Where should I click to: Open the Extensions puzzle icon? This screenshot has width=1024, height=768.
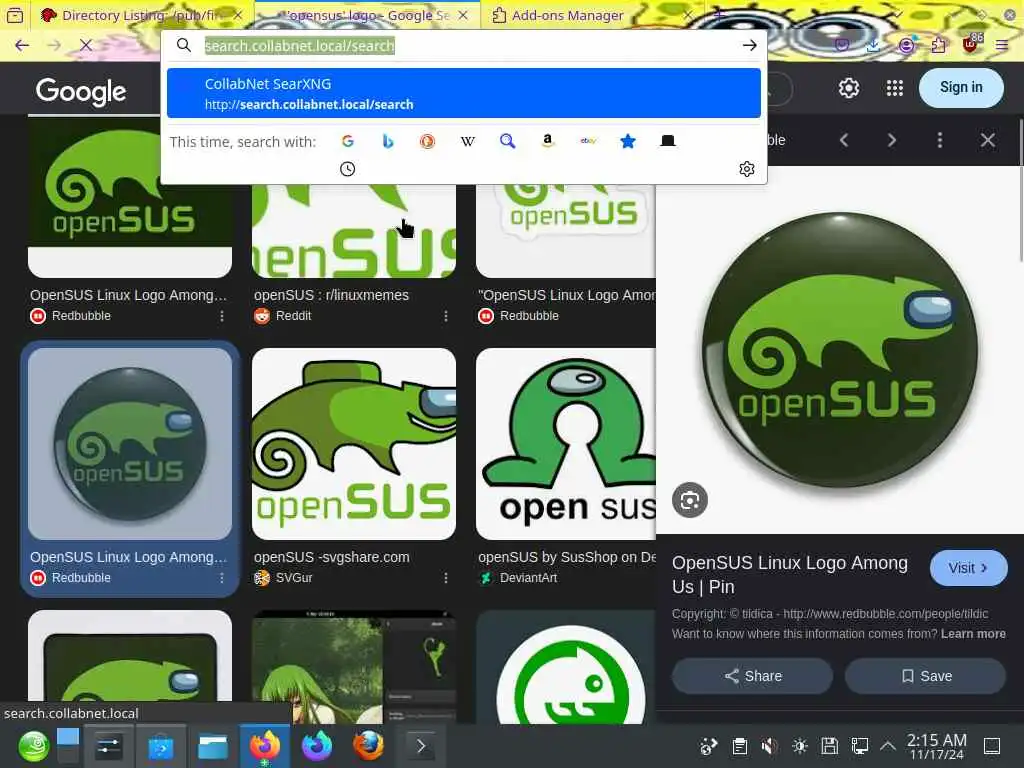(938, 45)
